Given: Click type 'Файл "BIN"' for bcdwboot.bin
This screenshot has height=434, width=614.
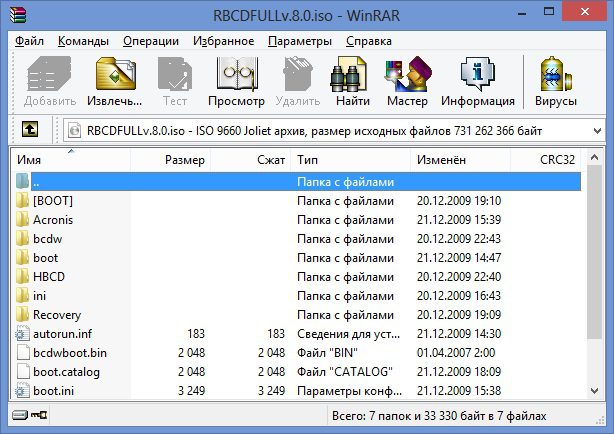Looking at the screenshot, I should click(327, 353).
